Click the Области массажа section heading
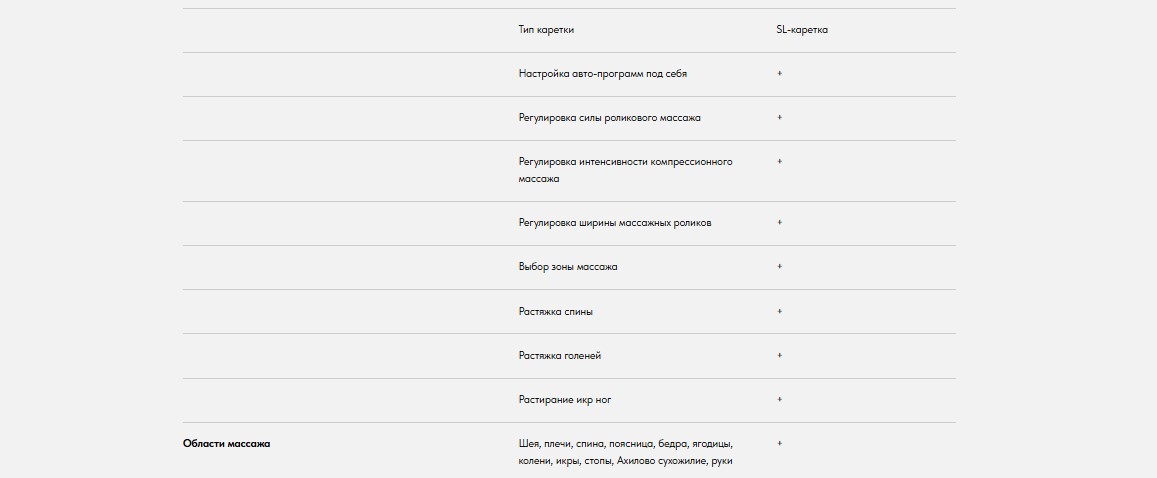The height and width of the screenshot is (478, 1157). [x=226, y=444]
